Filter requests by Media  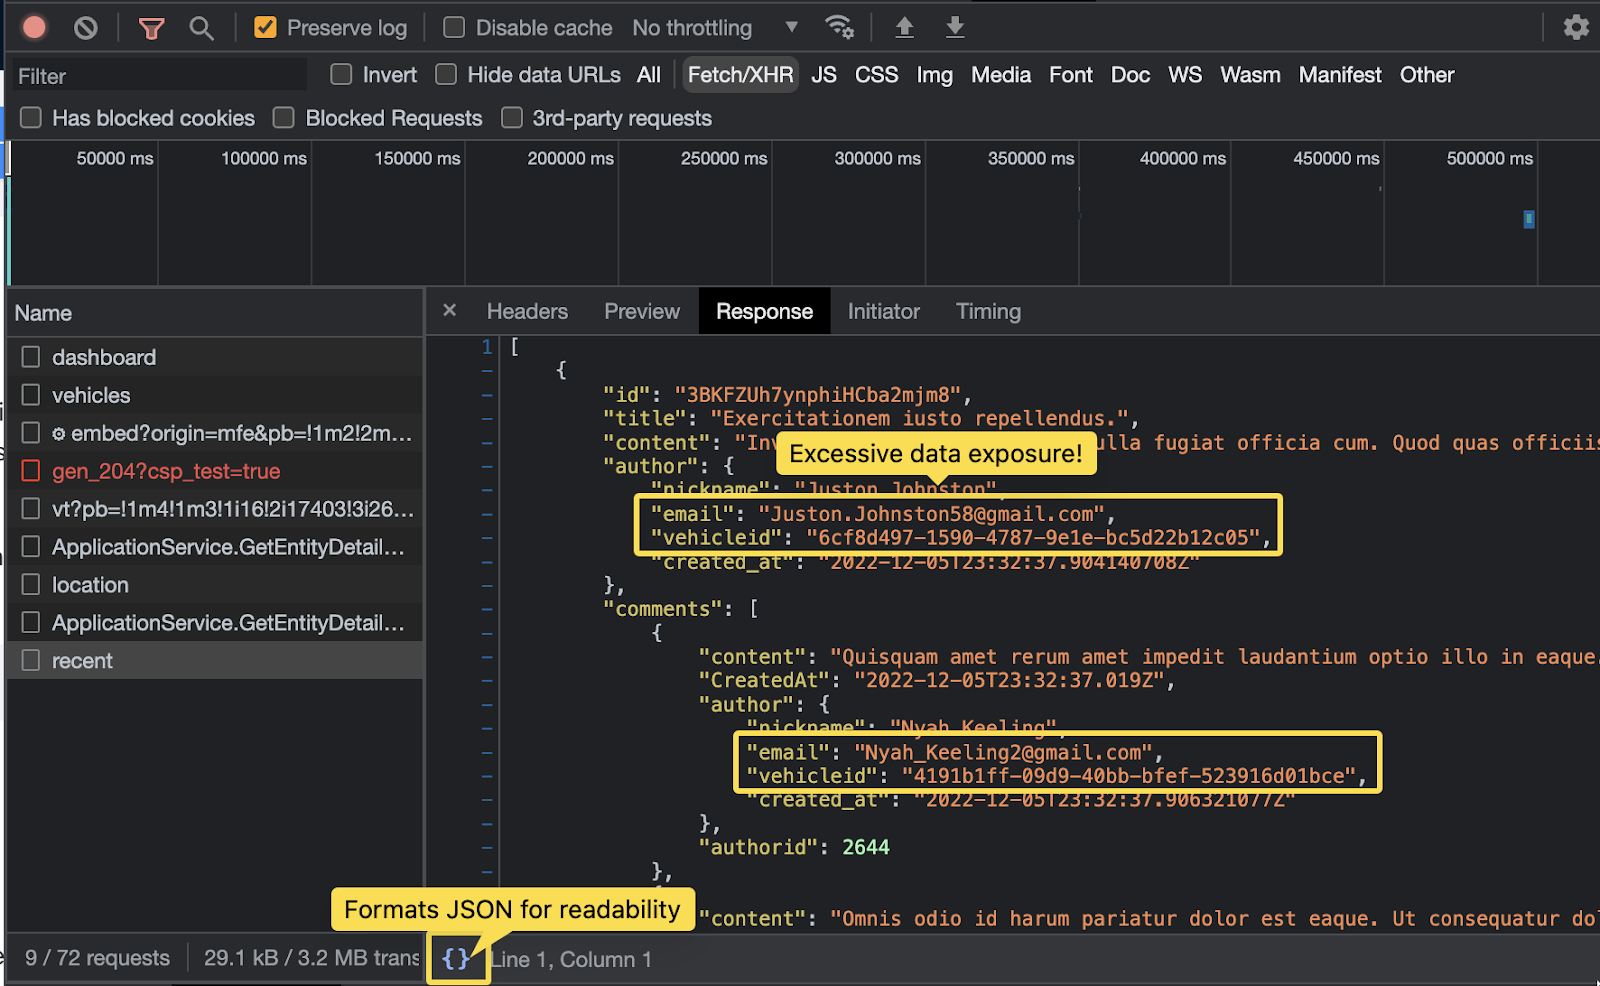pyautogui.click(x=1001, y=75)
